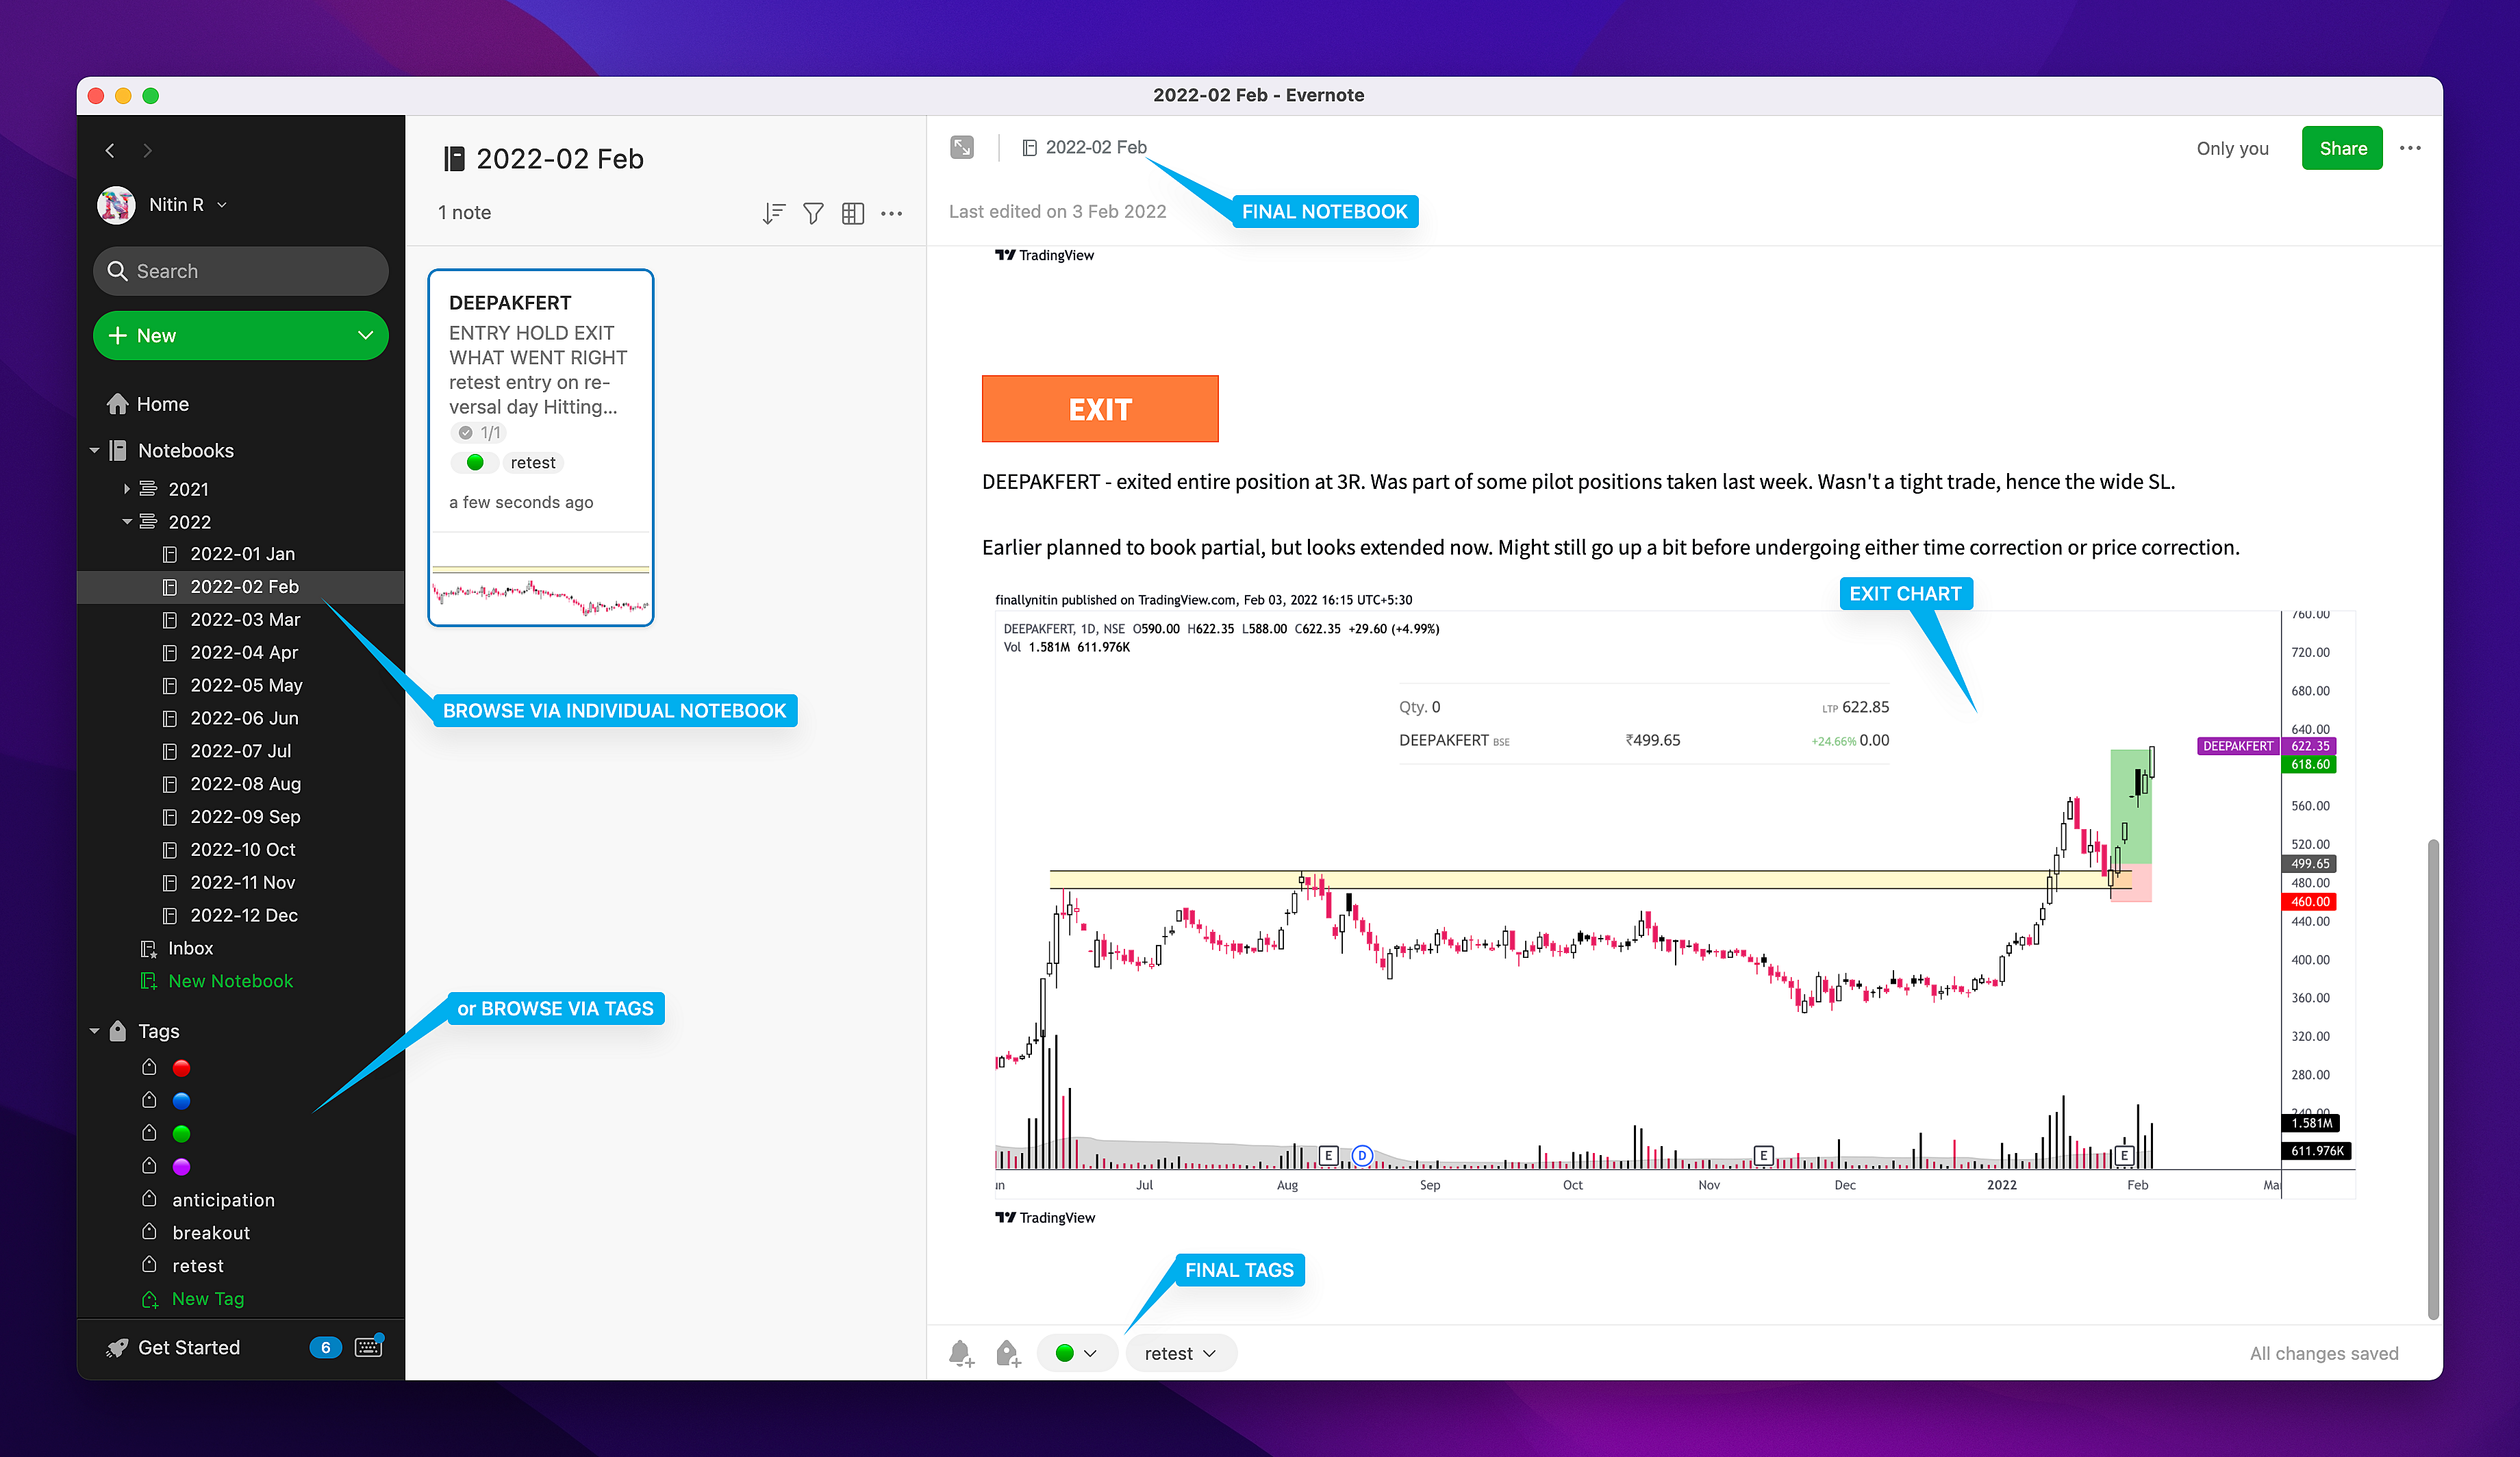The height and width of the screenshot is (1457, 2520).
Task: Expand the 2021 notebook stack
Action: (127, 488)
